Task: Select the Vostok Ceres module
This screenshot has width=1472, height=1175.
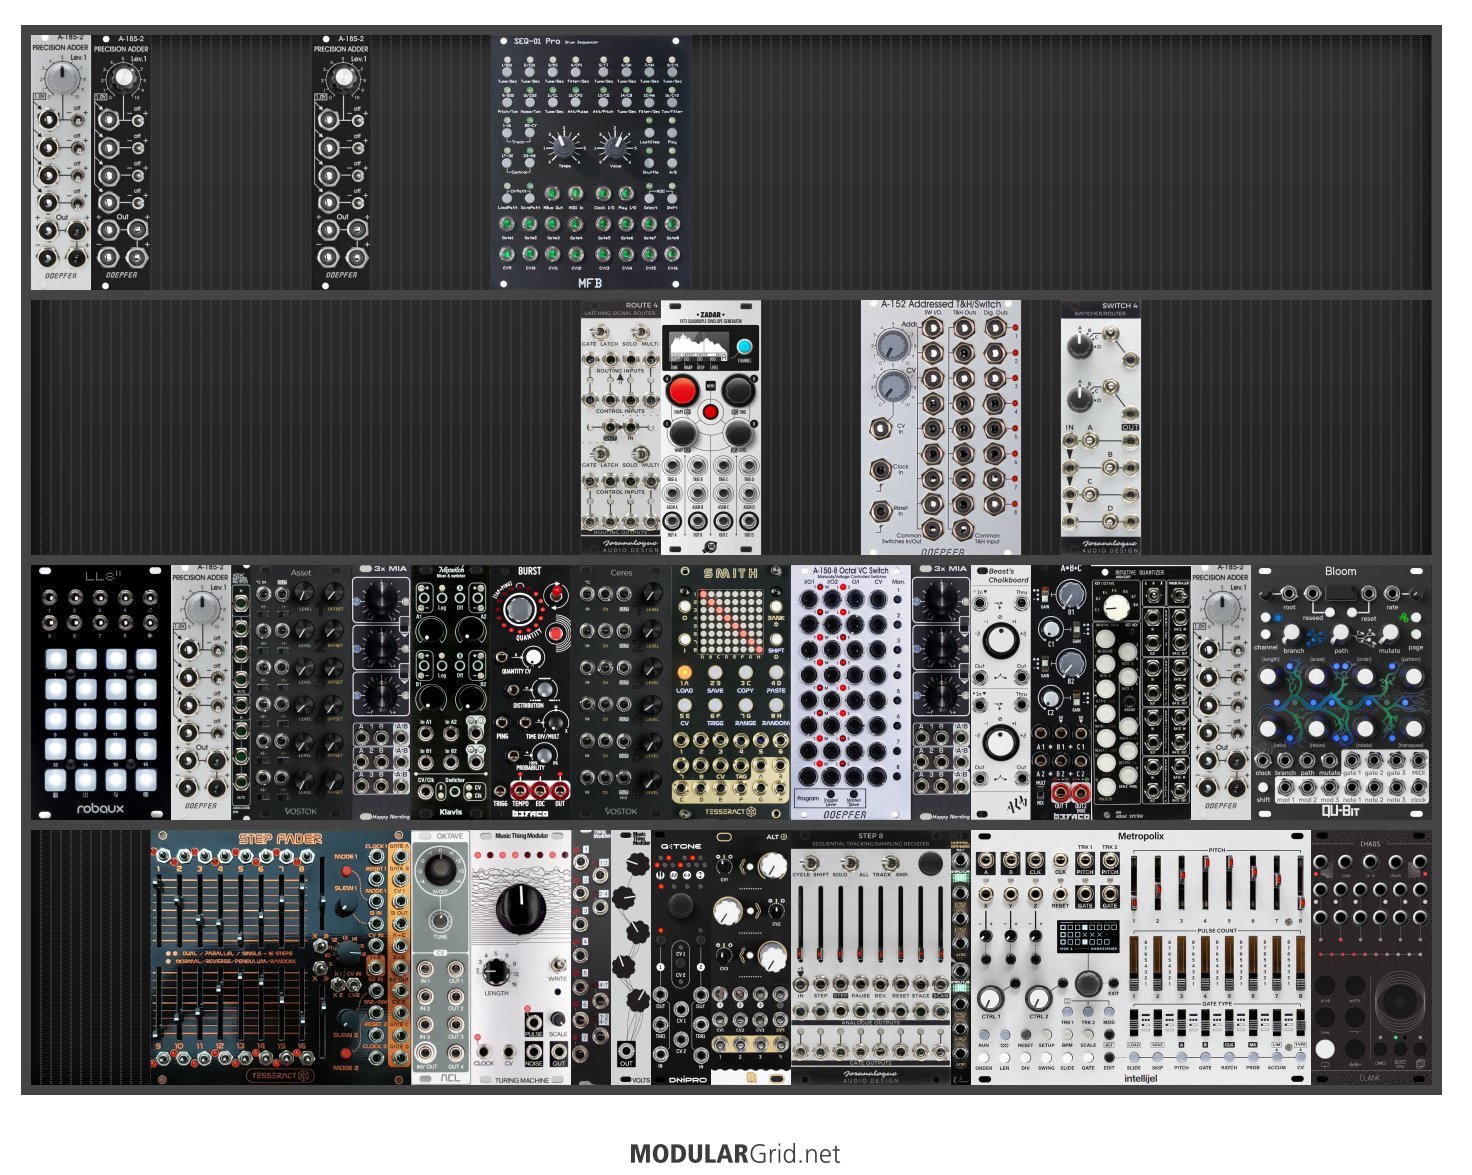Action: click(x=620, y=692)
